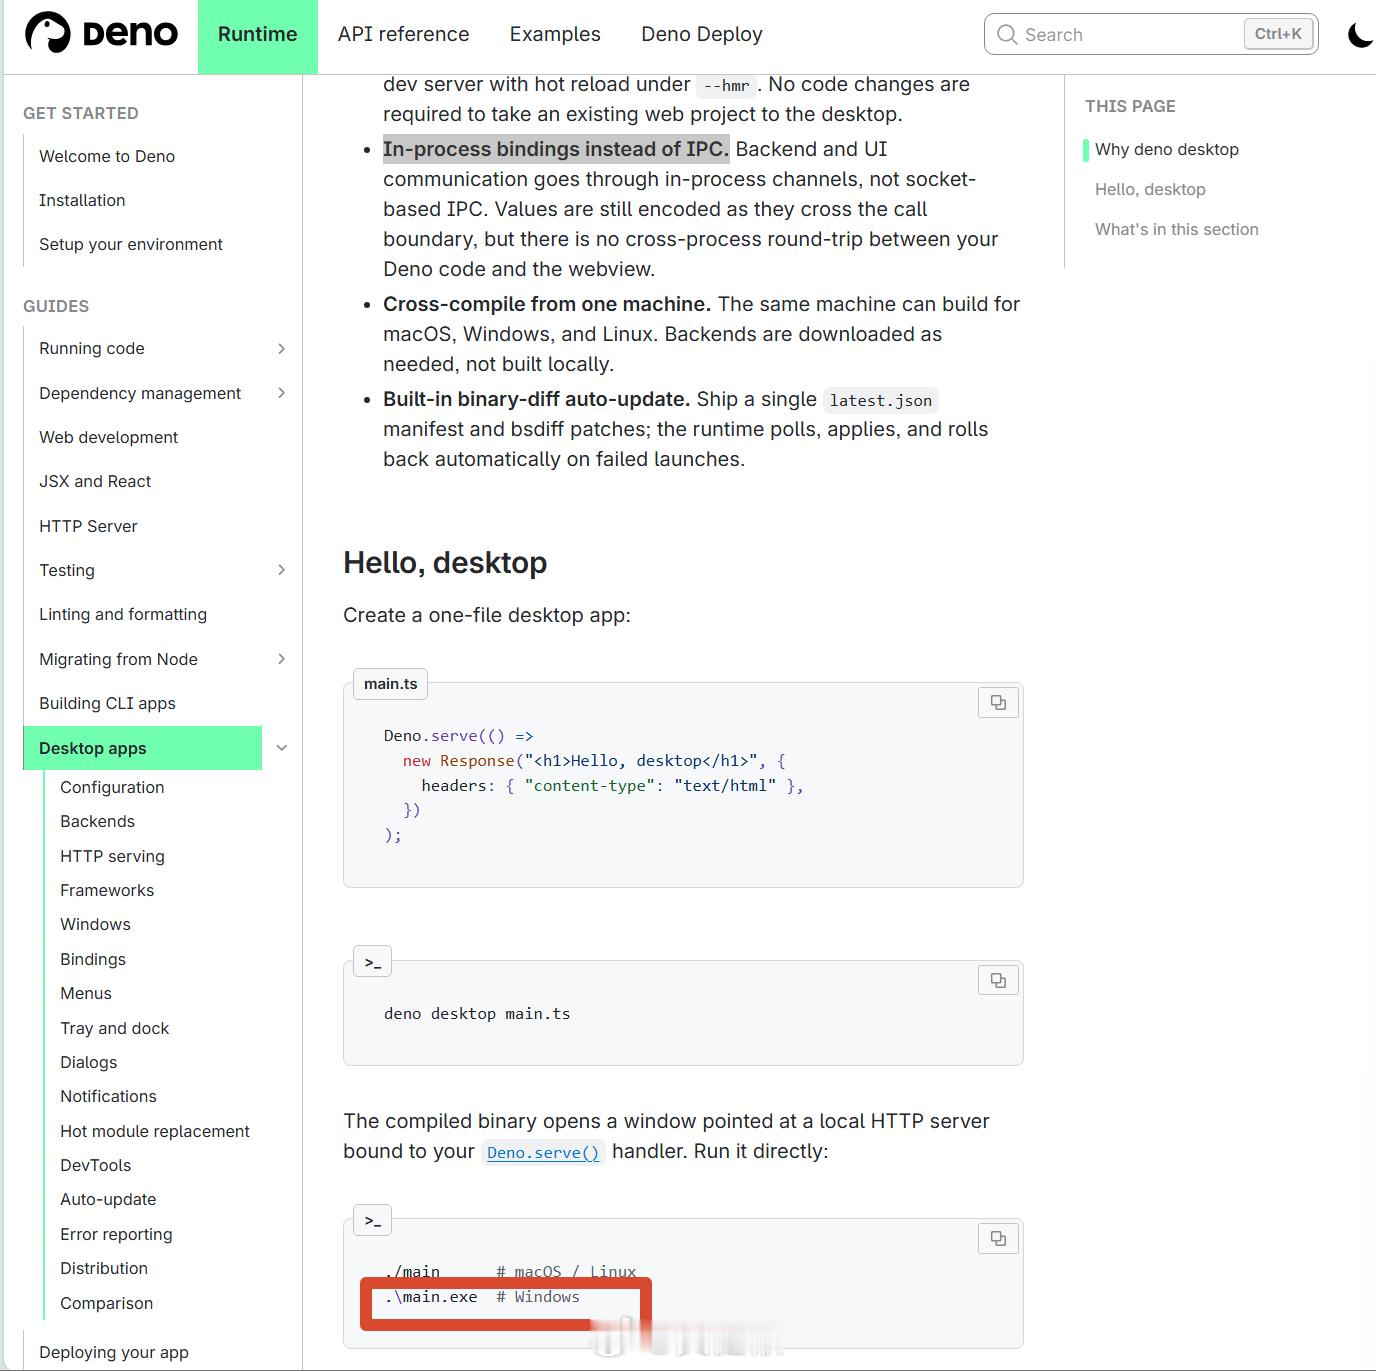The height and width of the screenshot is (1371, 1376).
Task: Copy the deno desktop main.ts command
Action: coord(998,980)
